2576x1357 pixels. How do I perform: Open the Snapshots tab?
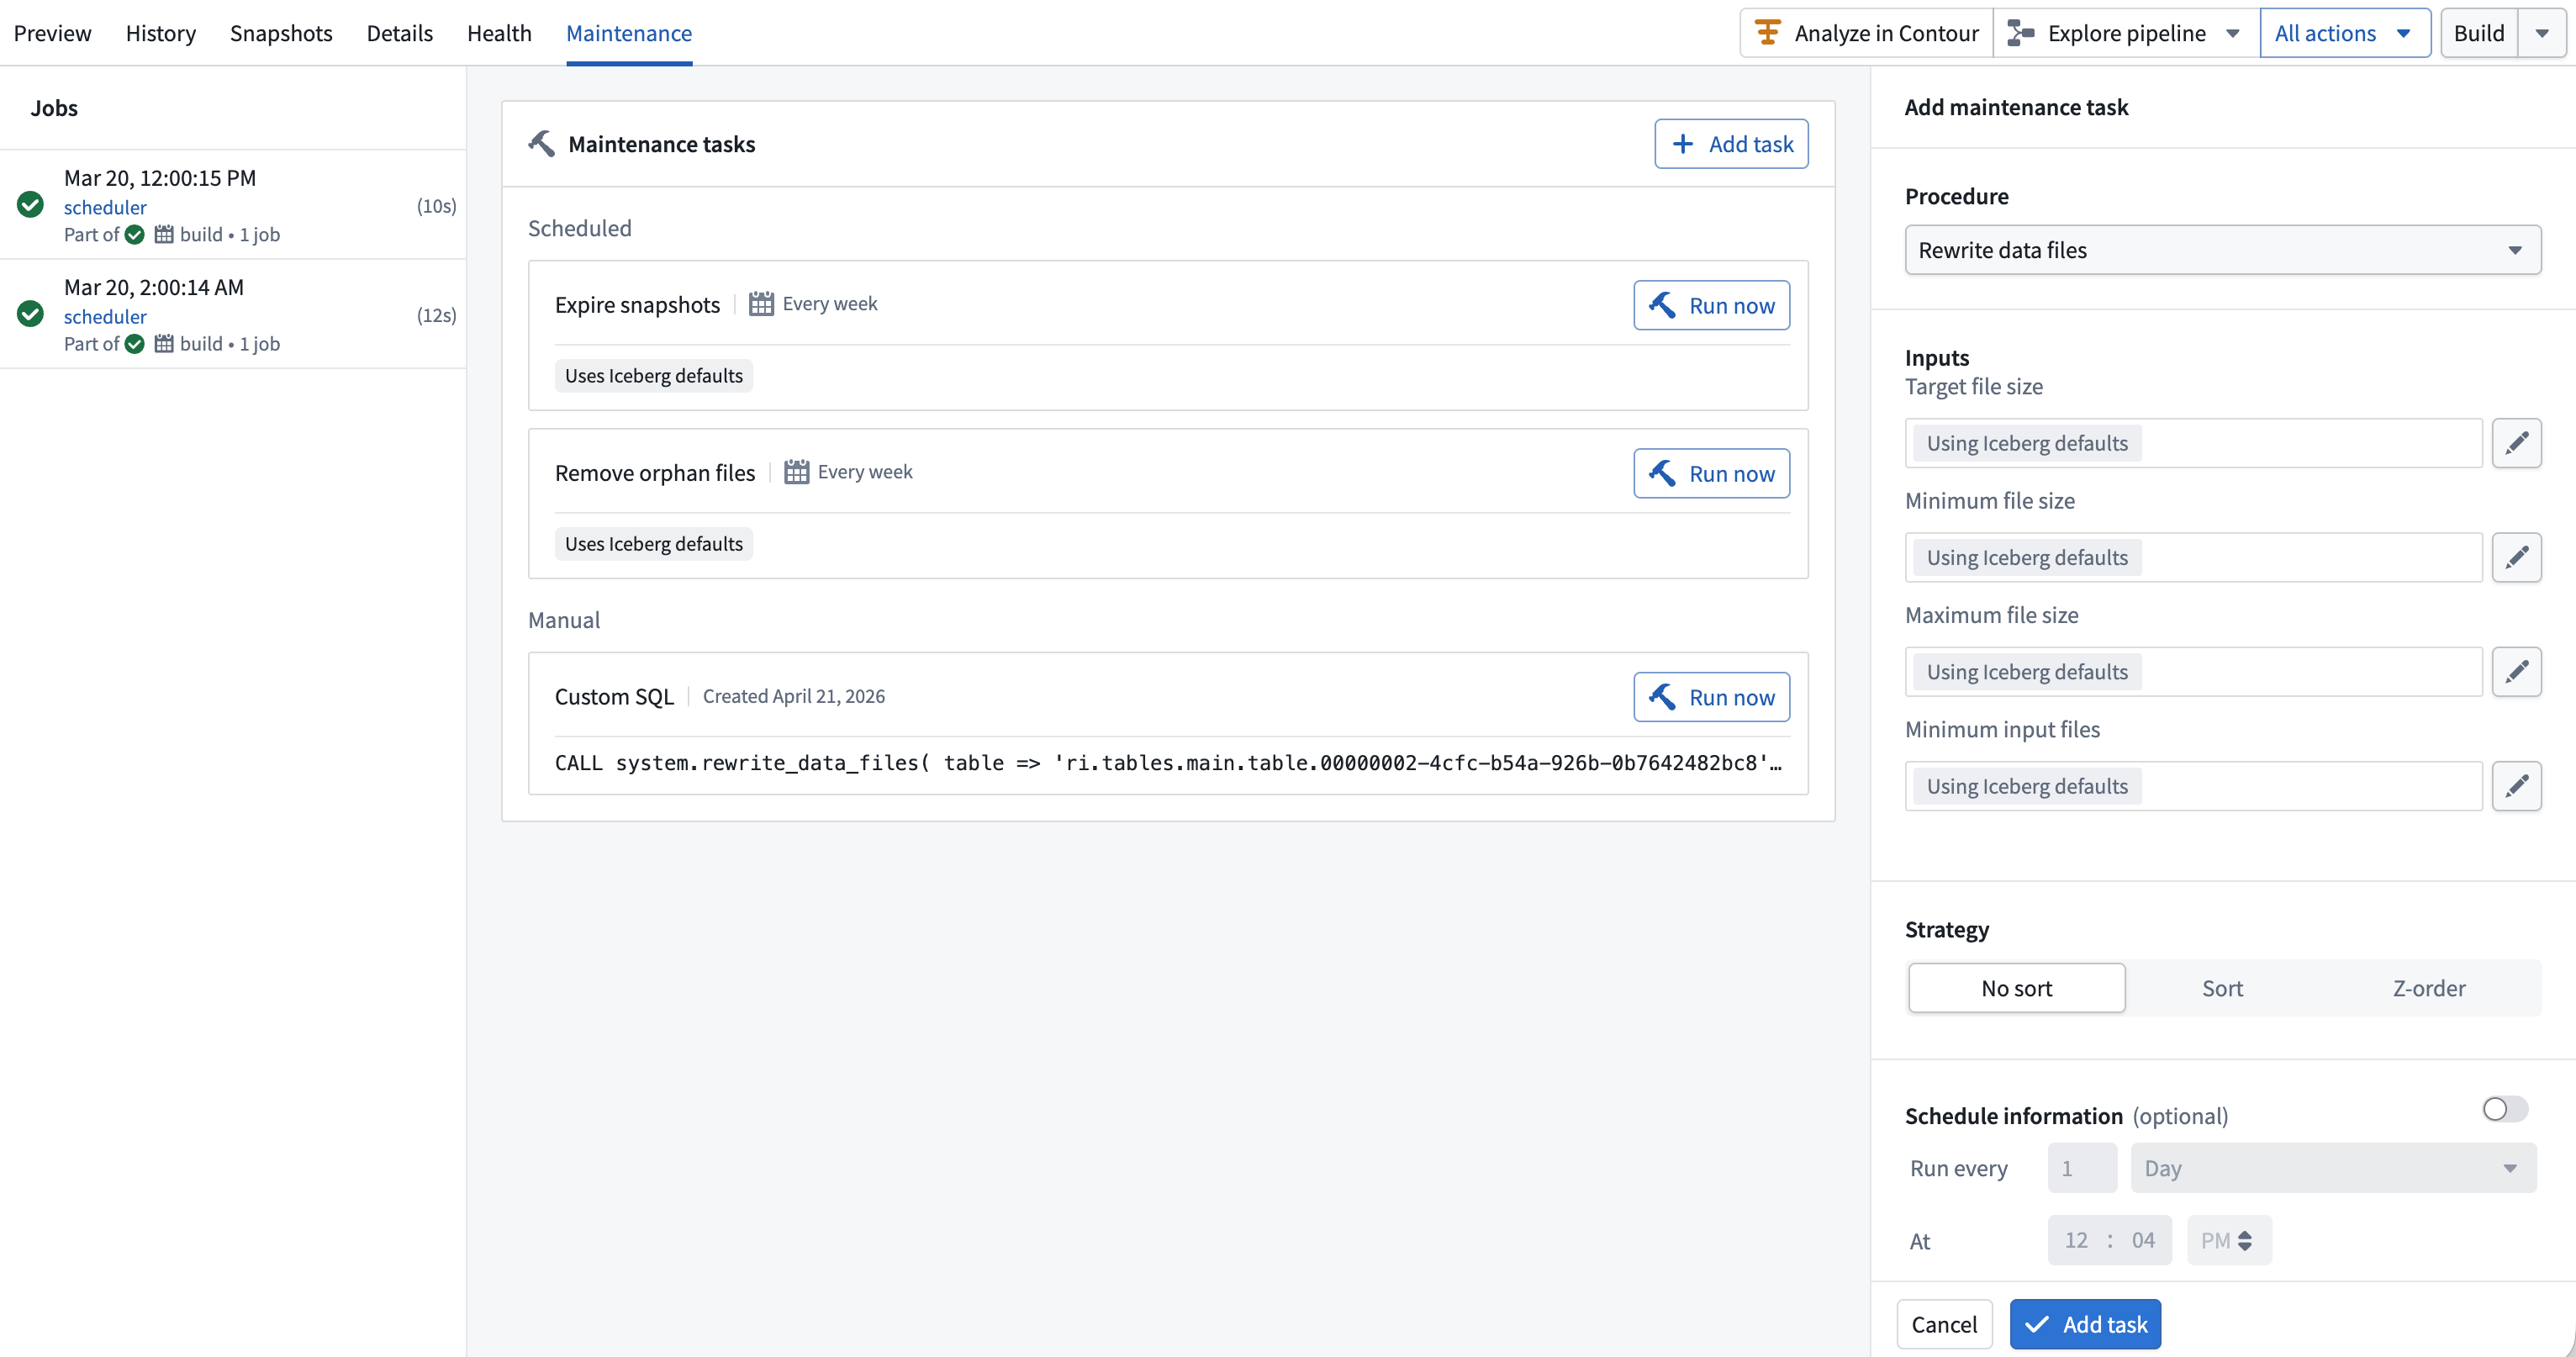281,33
